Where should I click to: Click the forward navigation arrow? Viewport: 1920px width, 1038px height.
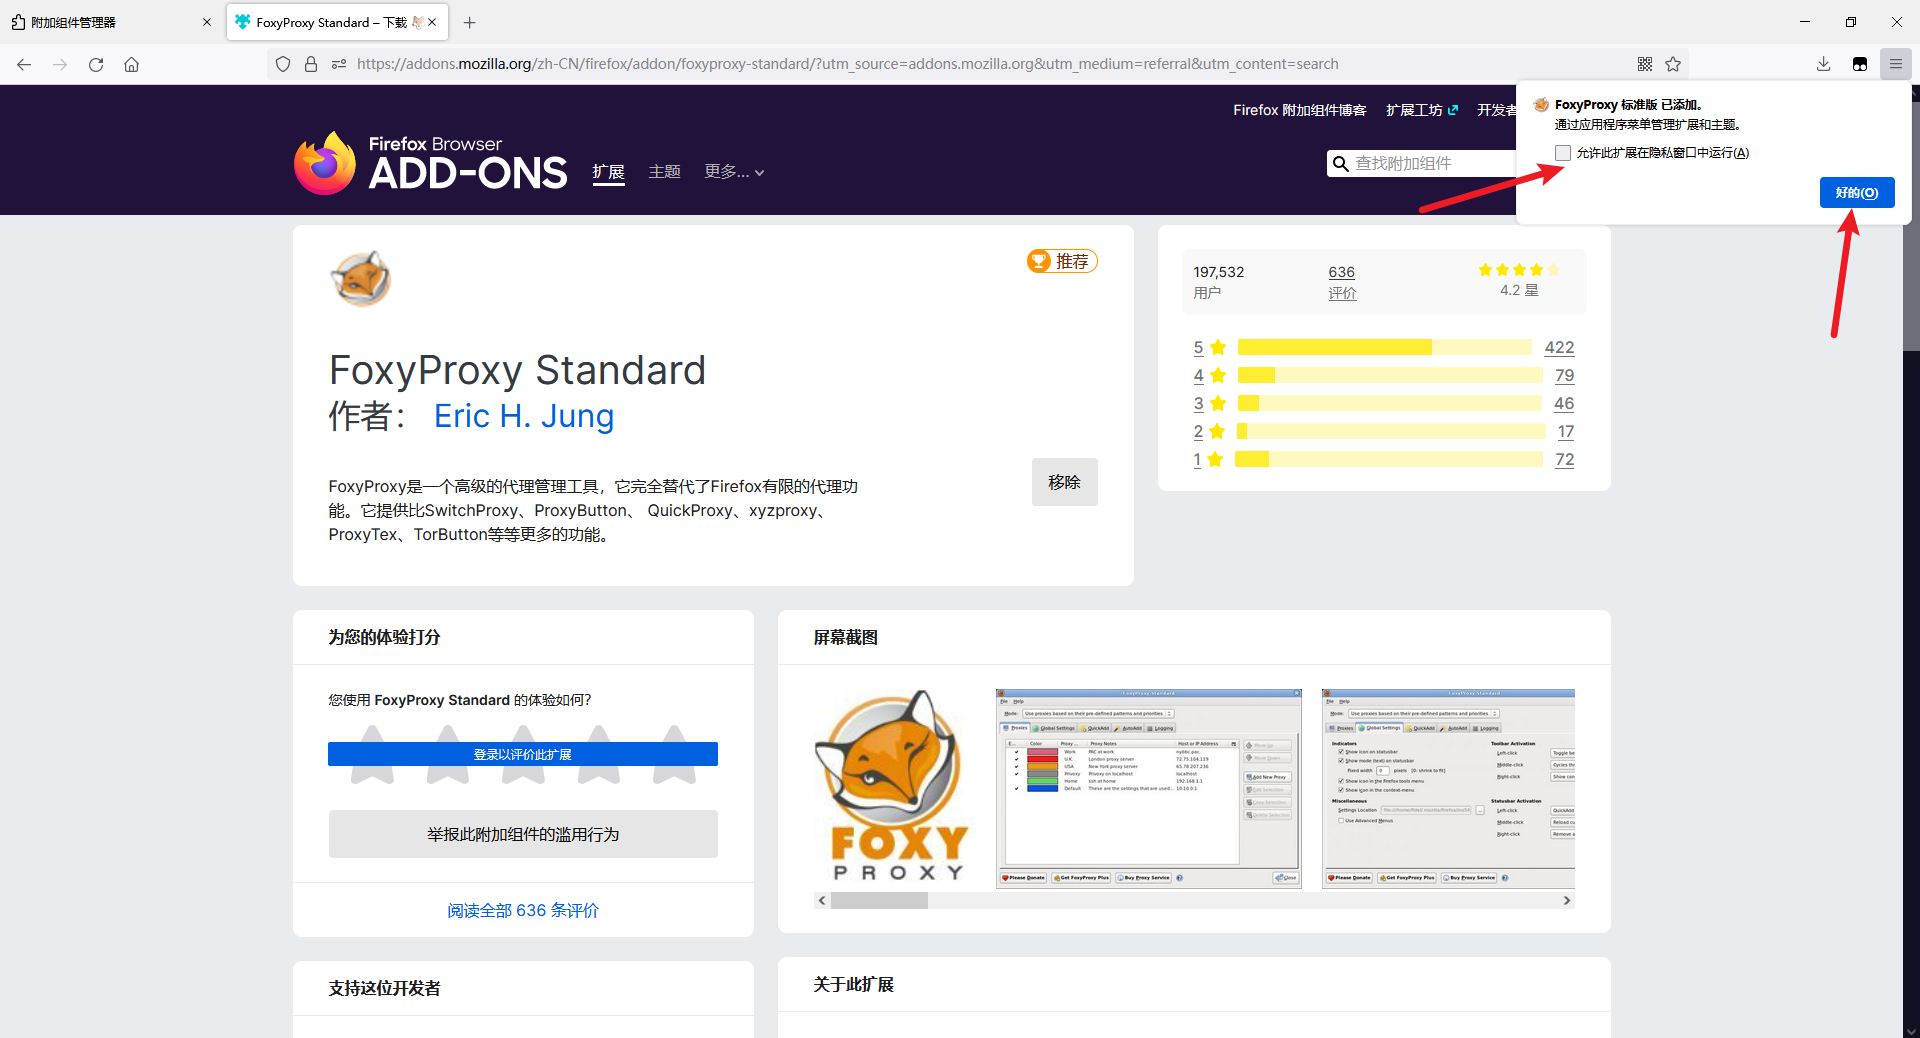tap(60, 64)
